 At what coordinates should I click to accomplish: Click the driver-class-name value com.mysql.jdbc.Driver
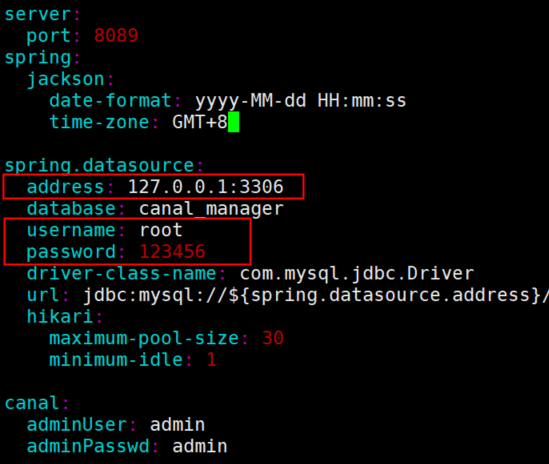coord(357,274)
